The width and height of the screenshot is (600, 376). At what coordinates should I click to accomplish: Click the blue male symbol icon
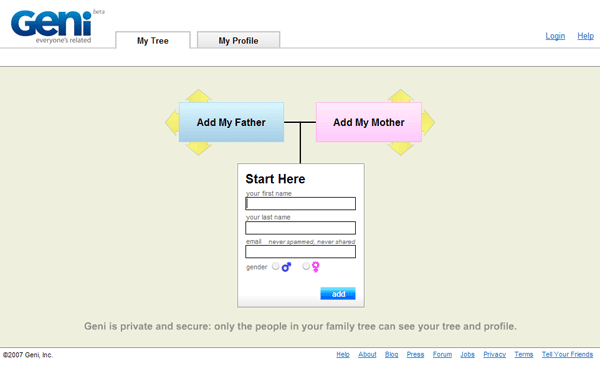[286, 267]
